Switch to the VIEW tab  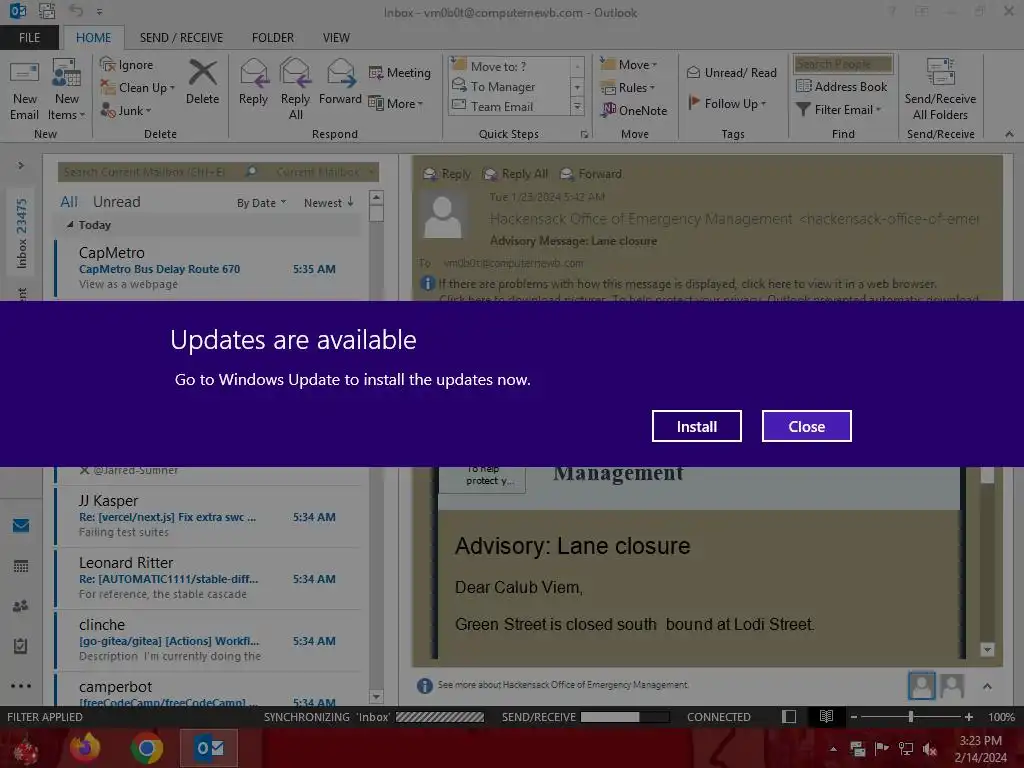click(336, 38)
